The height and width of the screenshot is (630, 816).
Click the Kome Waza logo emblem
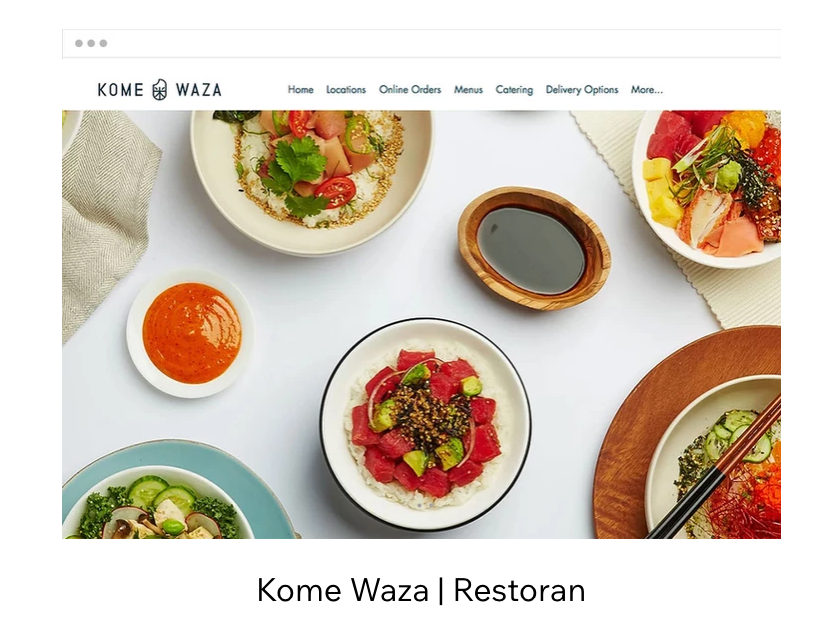pos(160,89)
